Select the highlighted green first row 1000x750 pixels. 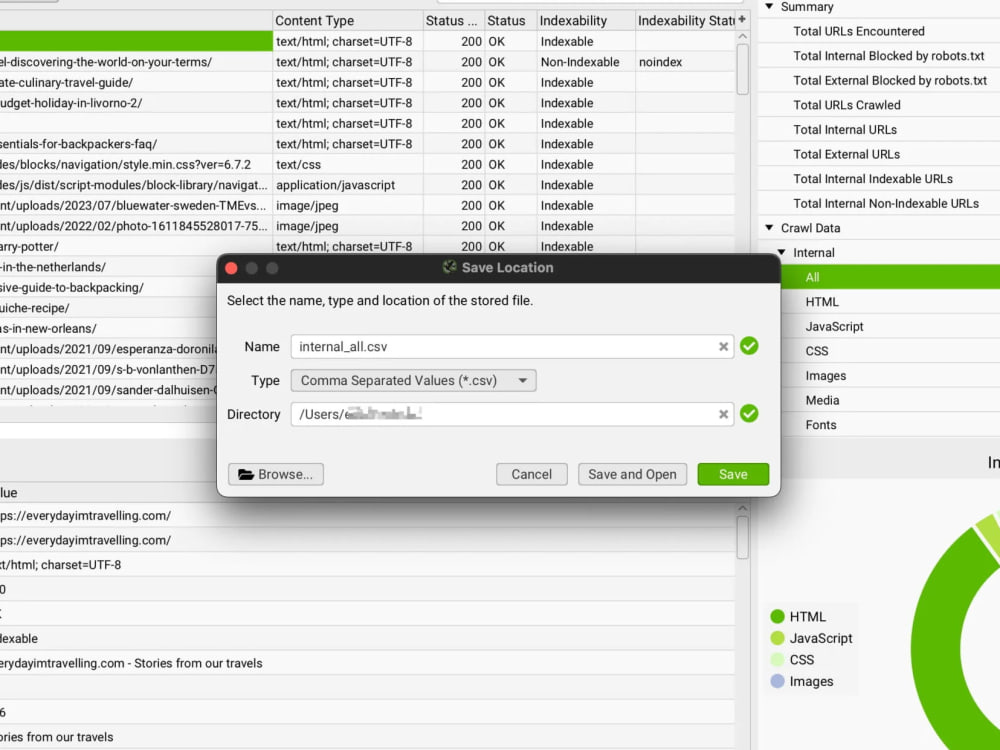[x=136, y=41]
